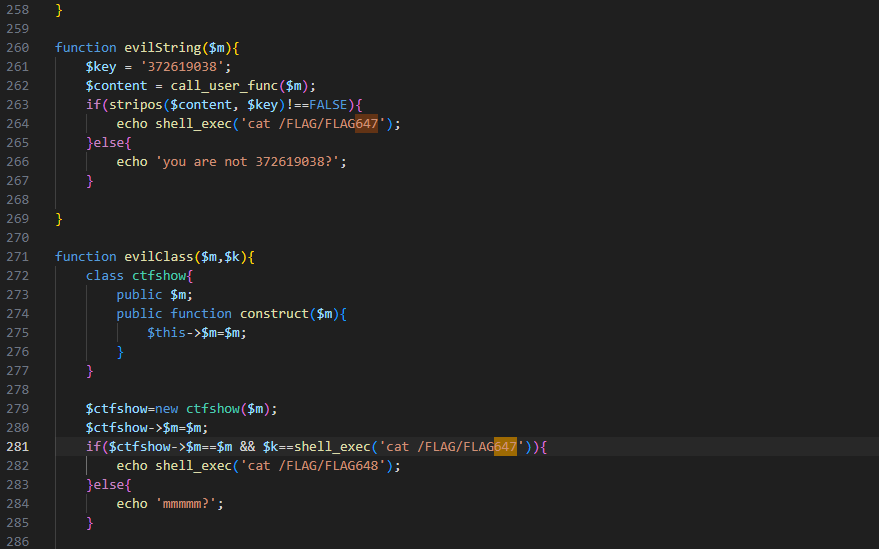Click line number 281 in the gutter
Screen dimensions: 879x549
(17, 447)
